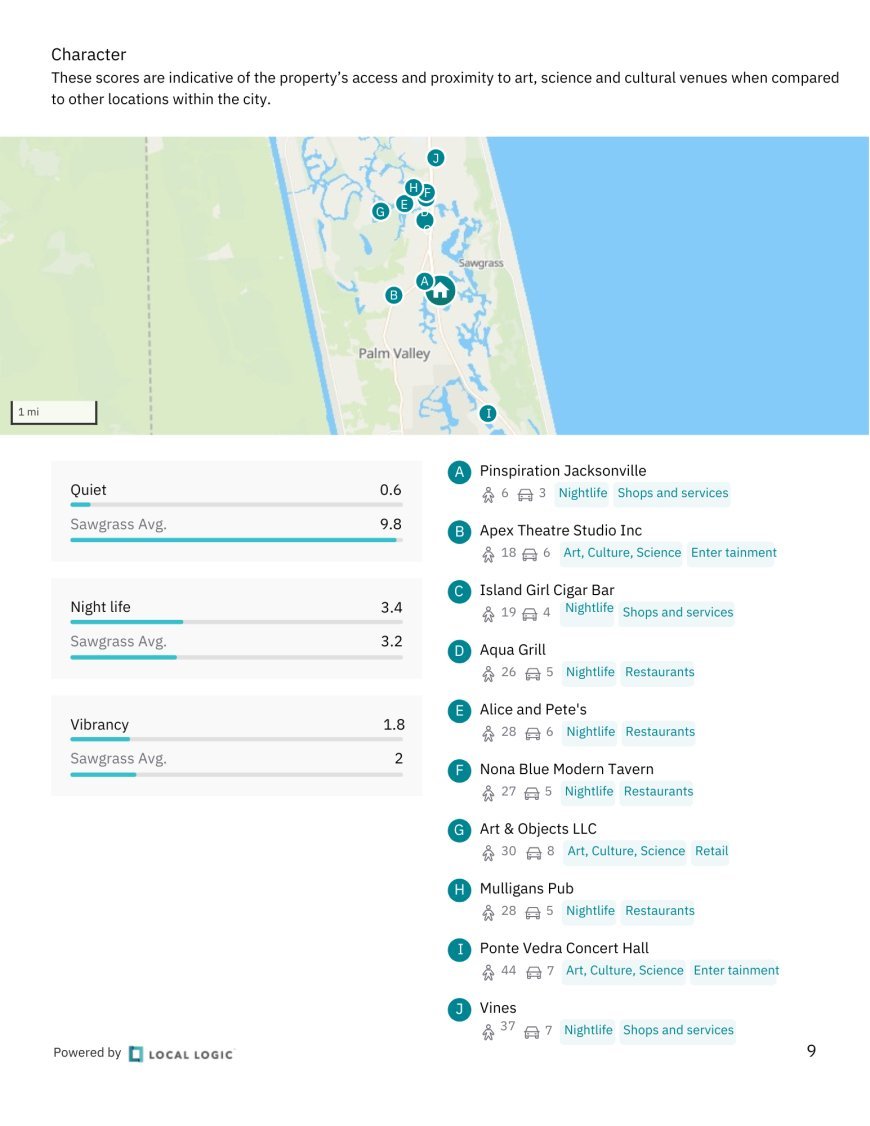Image resolution: width=870 pixels, height=1126 pixels.
Task: Click Entertainment tag for Apex Theatre Studio
Action: (733, 553)
